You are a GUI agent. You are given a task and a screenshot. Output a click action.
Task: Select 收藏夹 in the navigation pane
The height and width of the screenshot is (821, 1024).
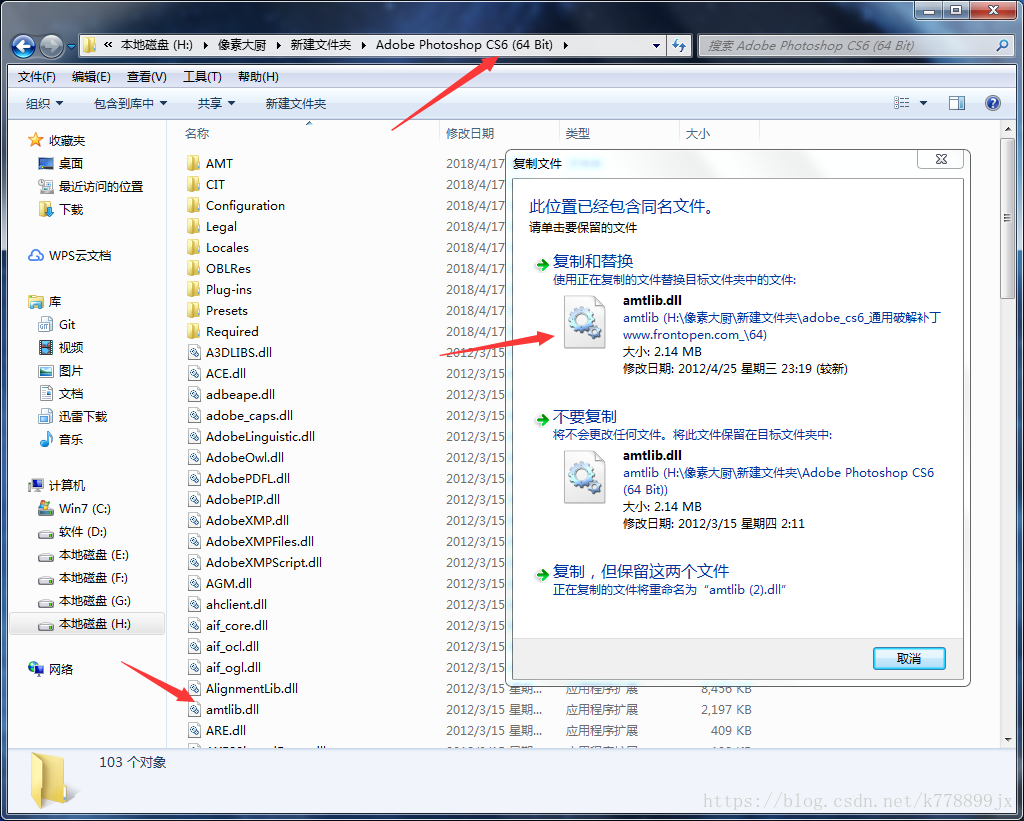point(57,140)
